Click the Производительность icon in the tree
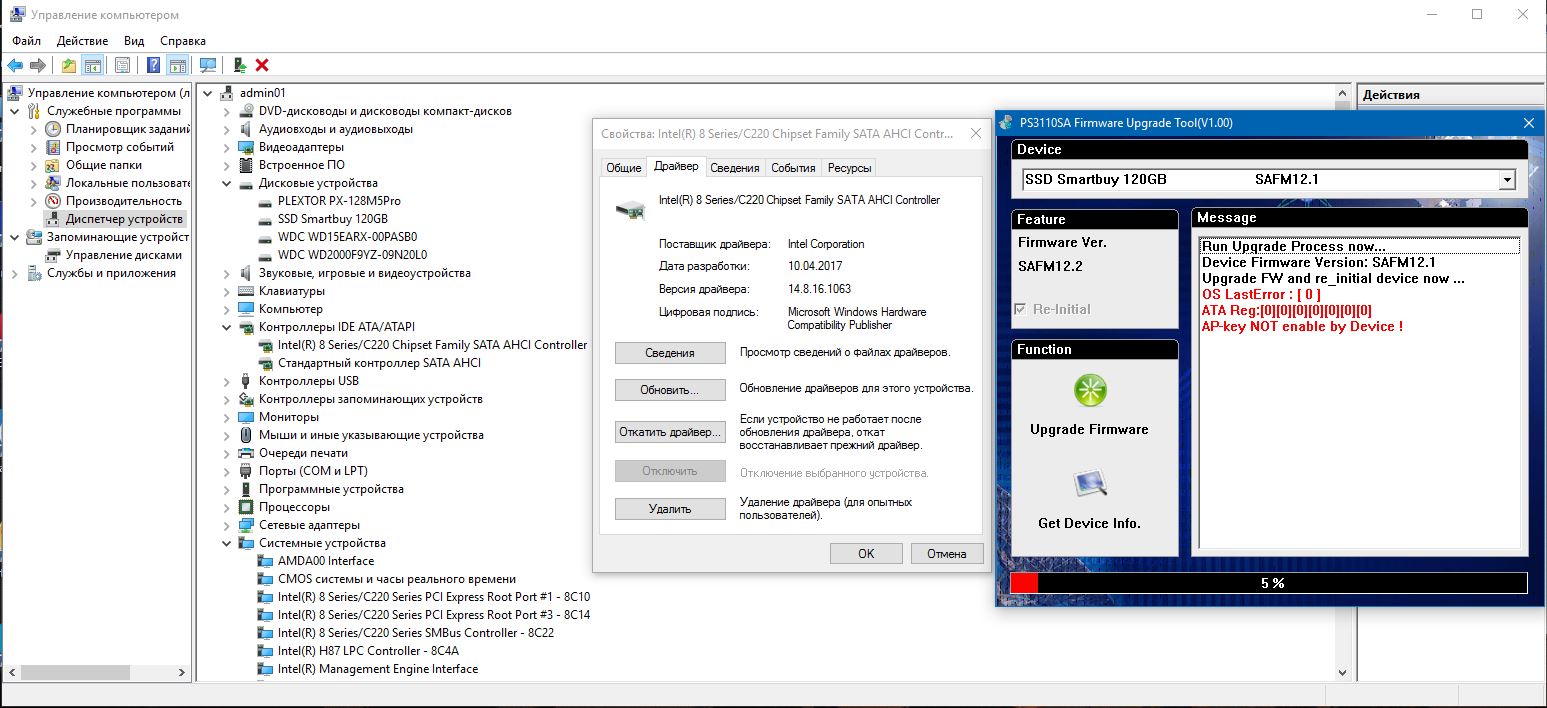Image resolution: width=1547 pixels, height=708 pixels. pos(54,201)
